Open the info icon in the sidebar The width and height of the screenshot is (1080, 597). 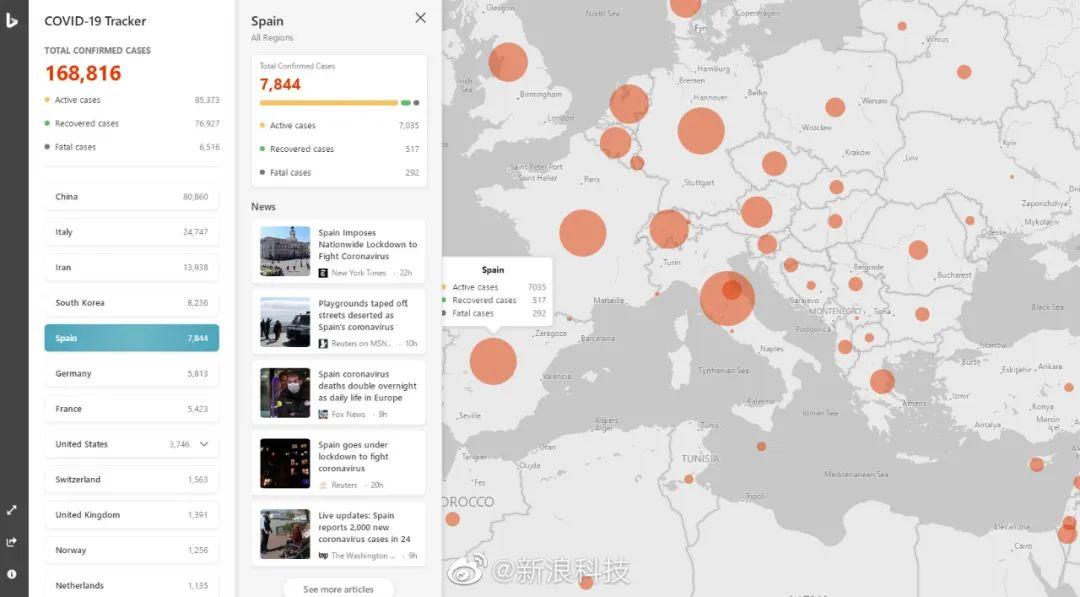[12, 574]
